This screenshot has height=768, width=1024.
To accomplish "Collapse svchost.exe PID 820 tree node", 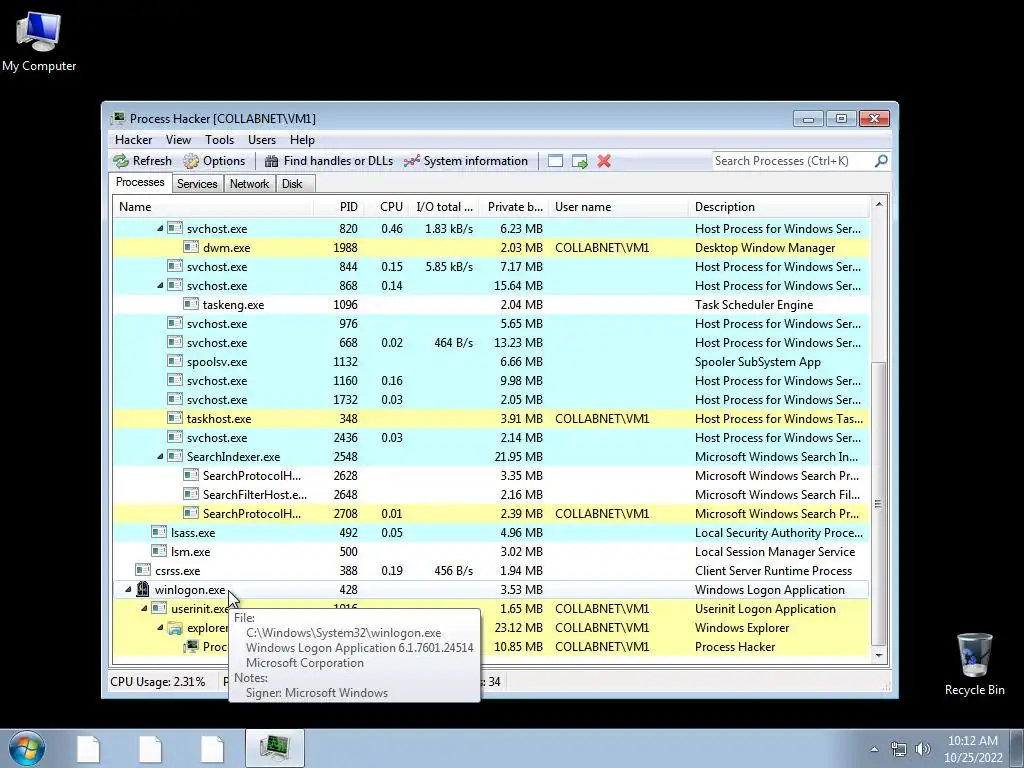I will 160,229.
